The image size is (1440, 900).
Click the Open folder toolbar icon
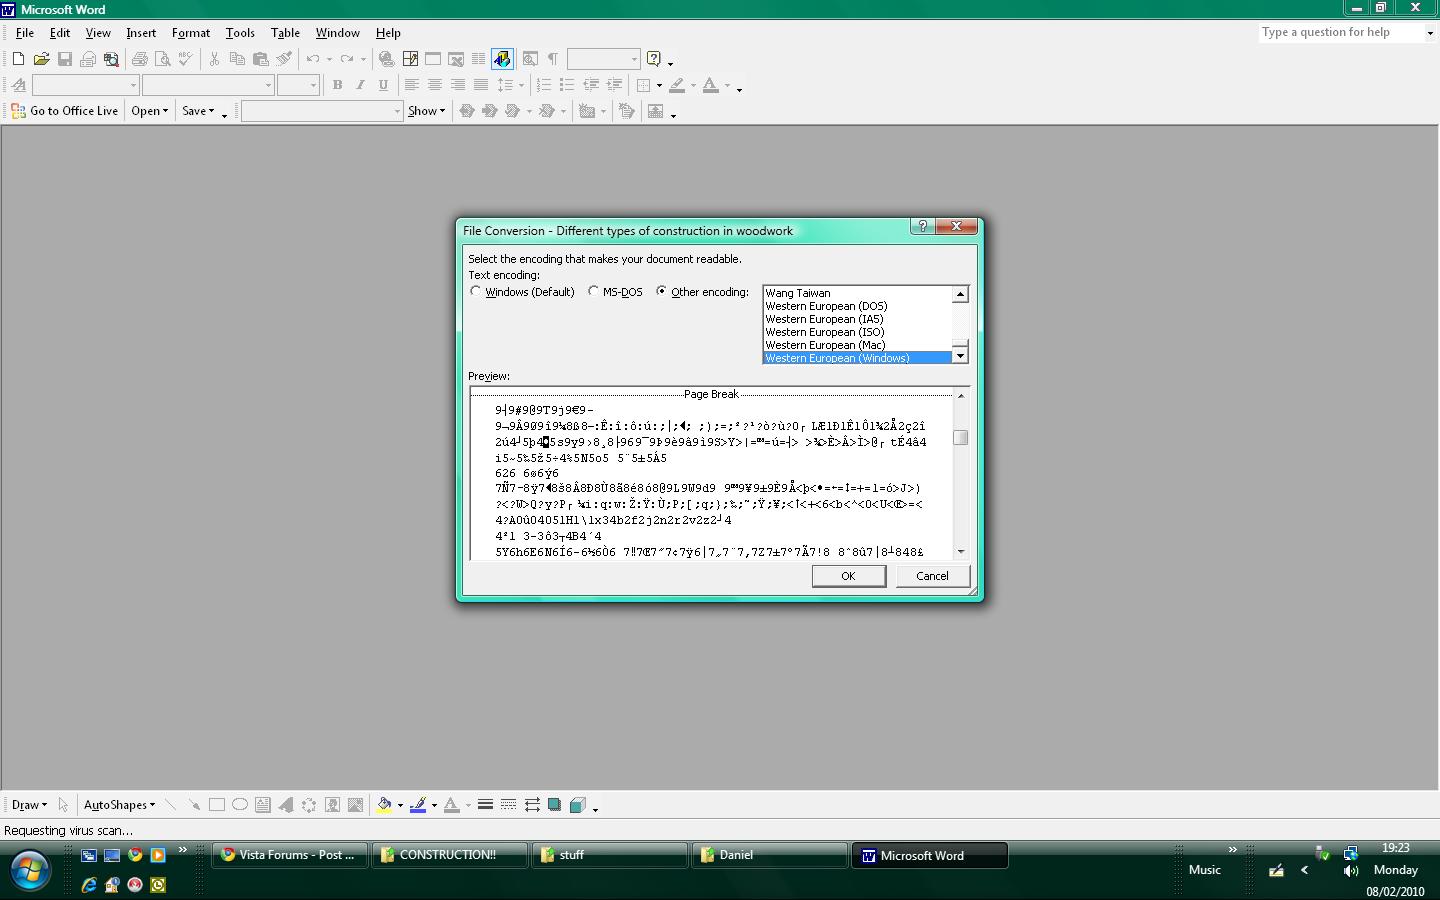click(41, 59)
